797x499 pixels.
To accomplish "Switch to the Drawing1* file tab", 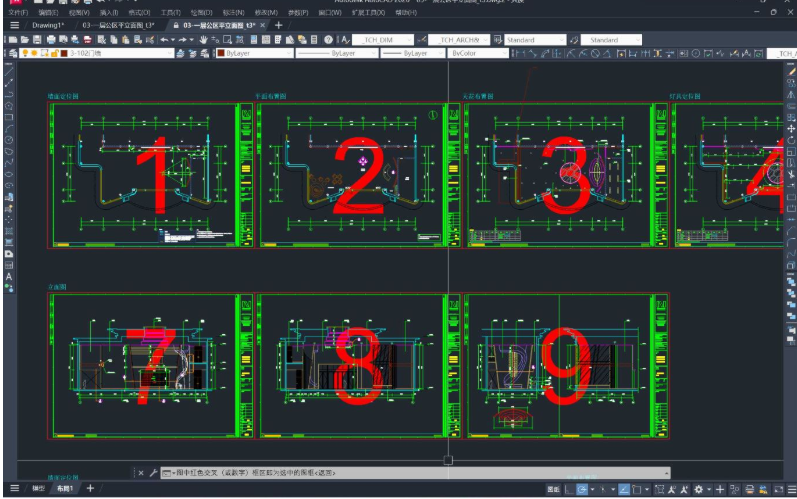I will tap(48, 25).
